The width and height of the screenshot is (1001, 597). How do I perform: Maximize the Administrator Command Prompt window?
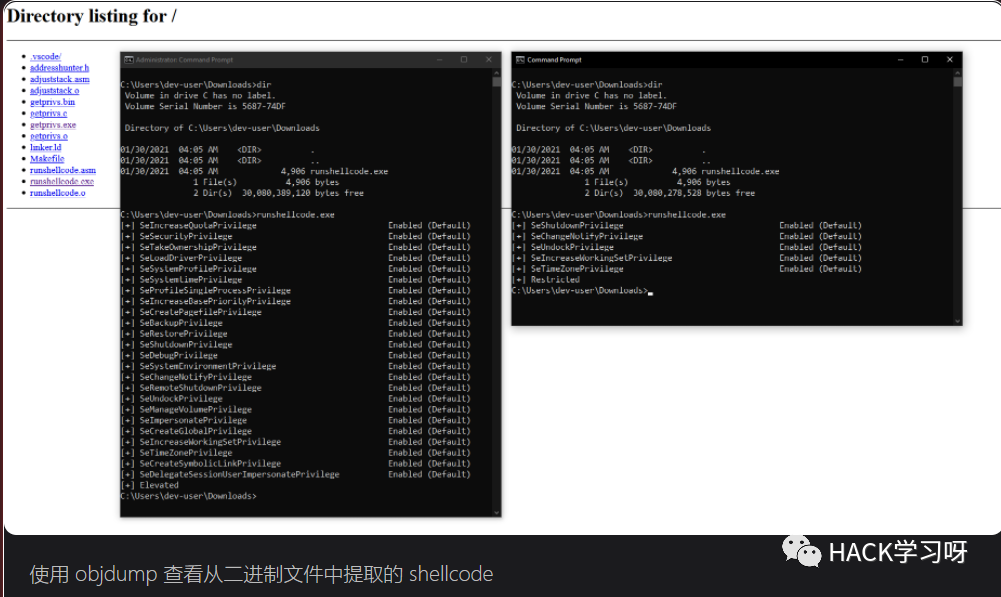[464, 59]
